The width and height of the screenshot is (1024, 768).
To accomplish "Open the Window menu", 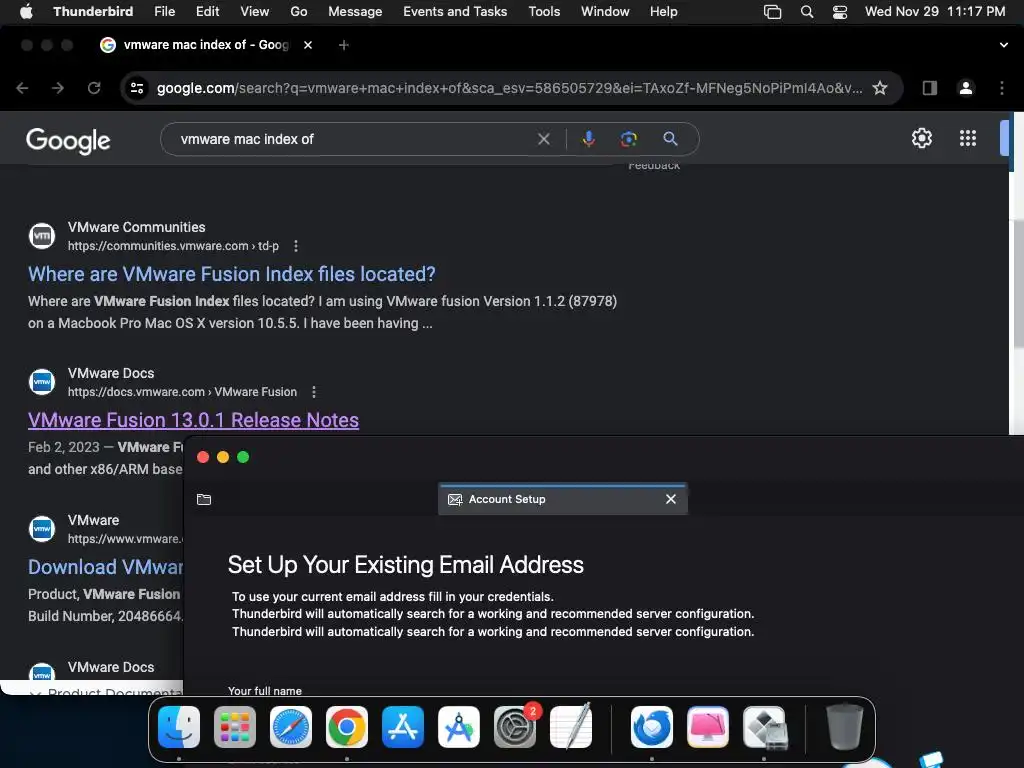I will [x=605, y=11].
